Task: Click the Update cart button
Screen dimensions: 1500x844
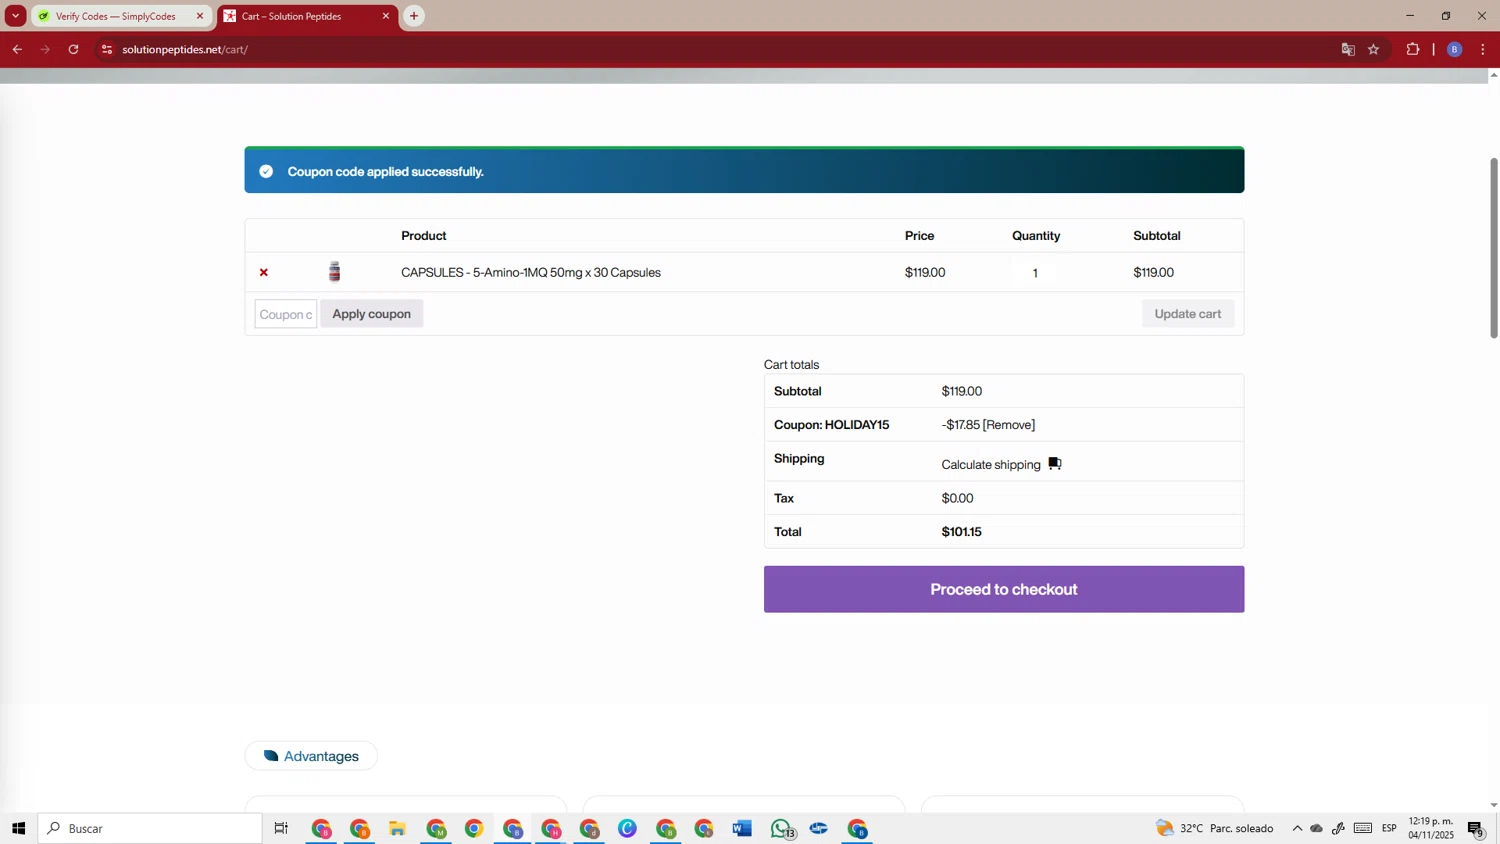Action: tap(1188, 314)
